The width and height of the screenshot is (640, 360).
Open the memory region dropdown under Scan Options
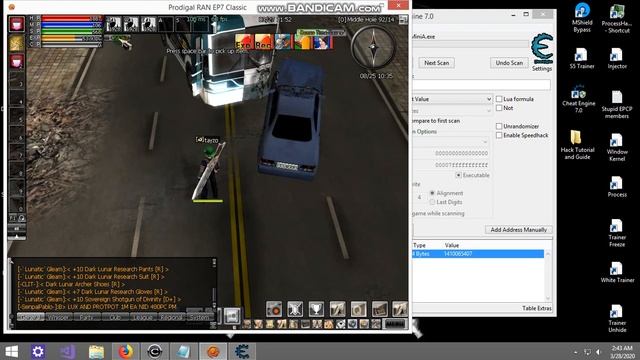(x=451, y=142)
